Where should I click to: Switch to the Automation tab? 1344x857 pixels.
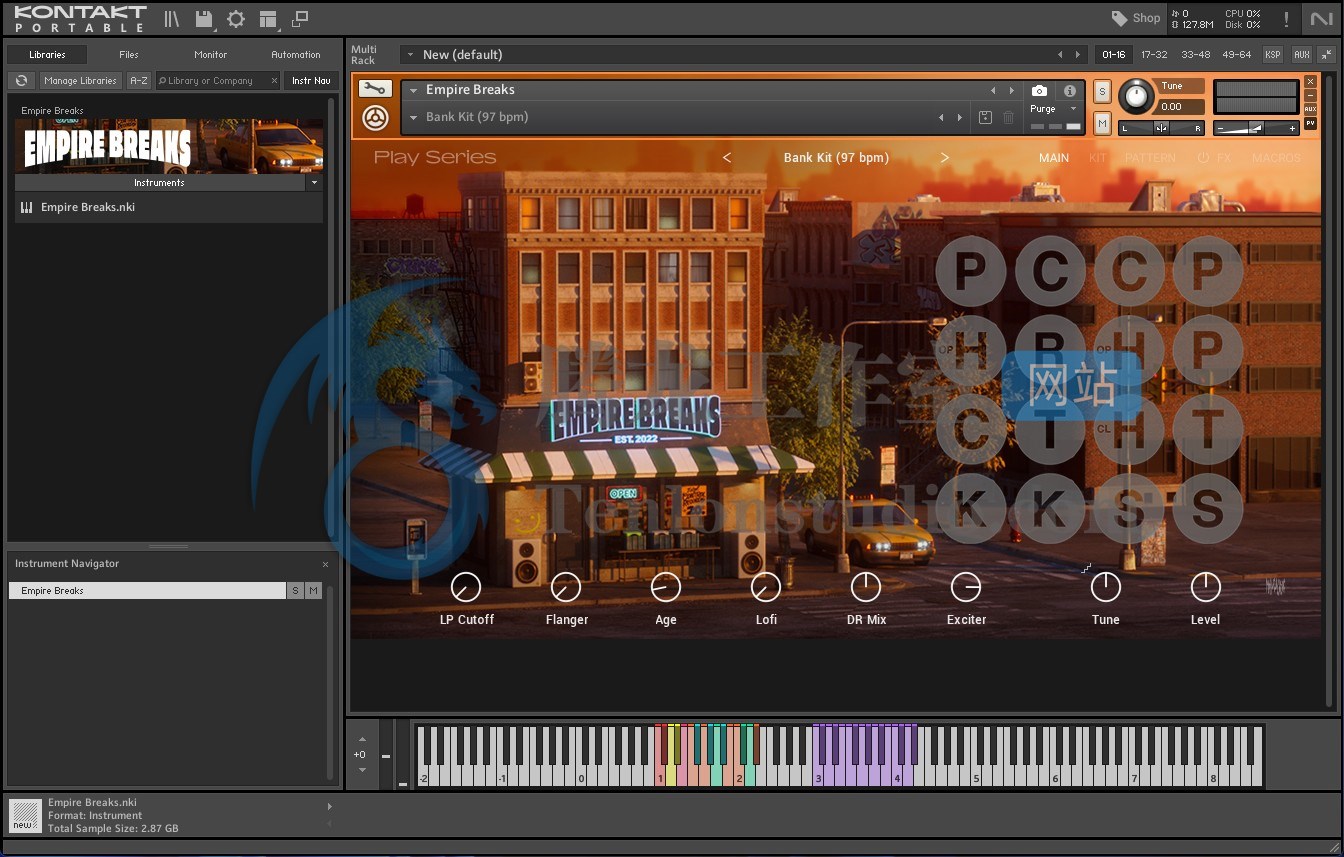pyautogui.click(x=296, y=55)
